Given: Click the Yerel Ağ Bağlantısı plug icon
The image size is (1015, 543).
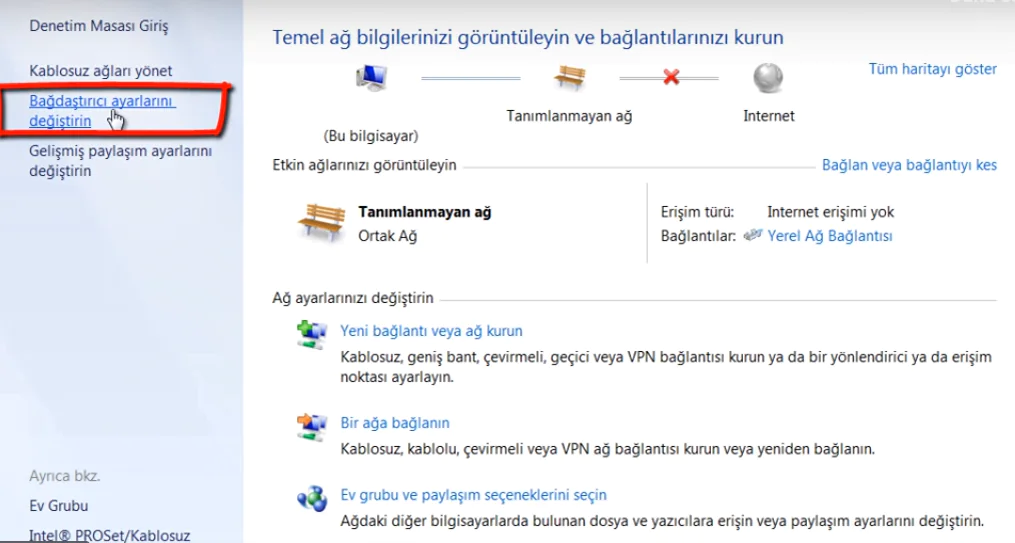Looking at the screenshot, I should tap(753, 235).
